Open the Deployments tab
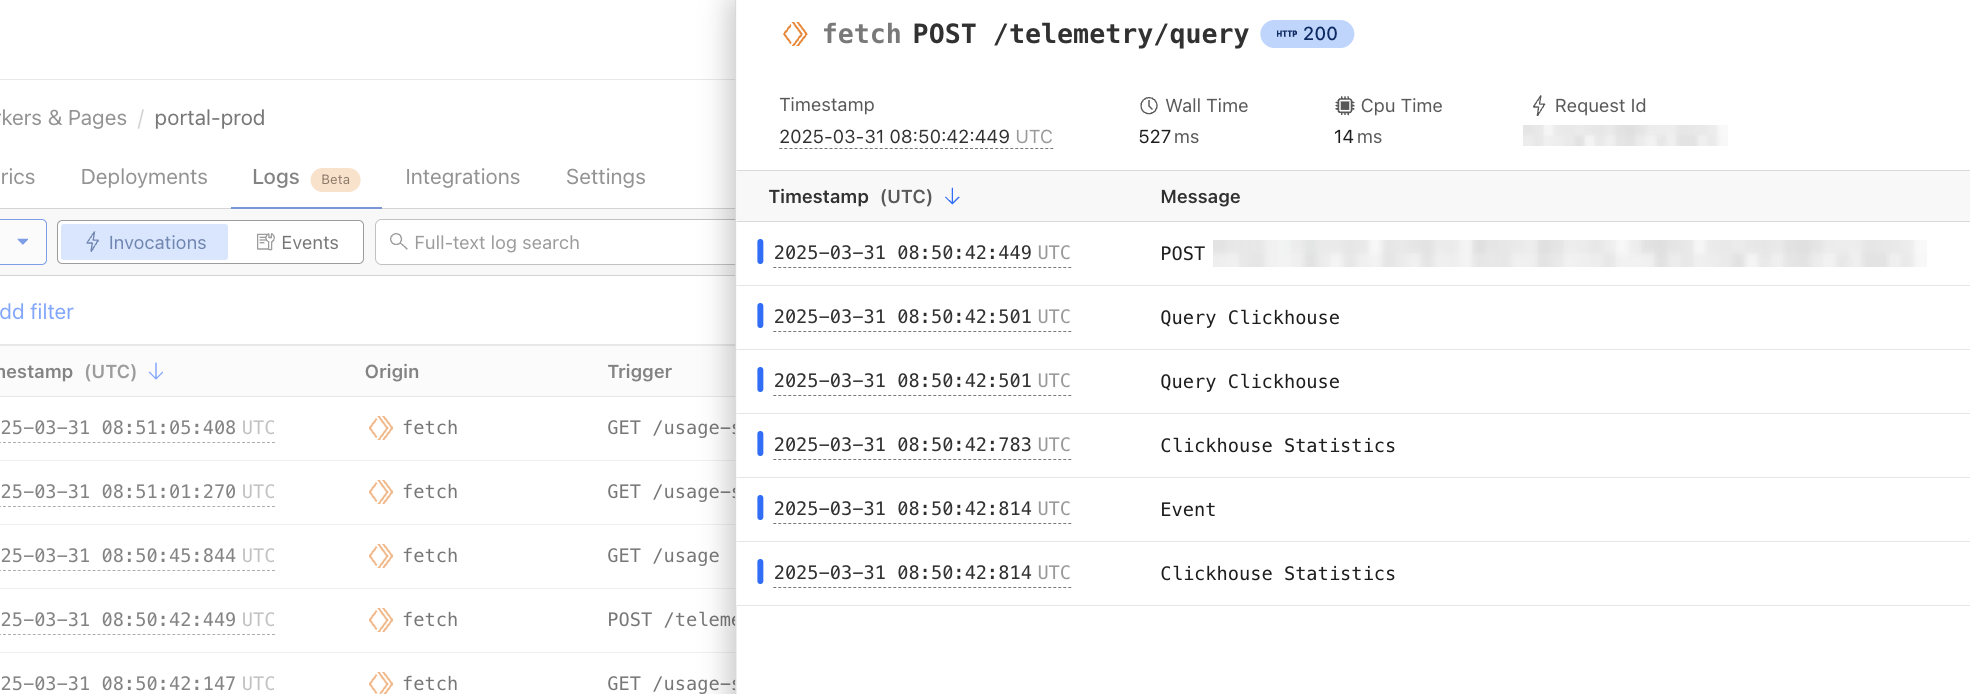The image size is (1970, 694). (144, 177)
